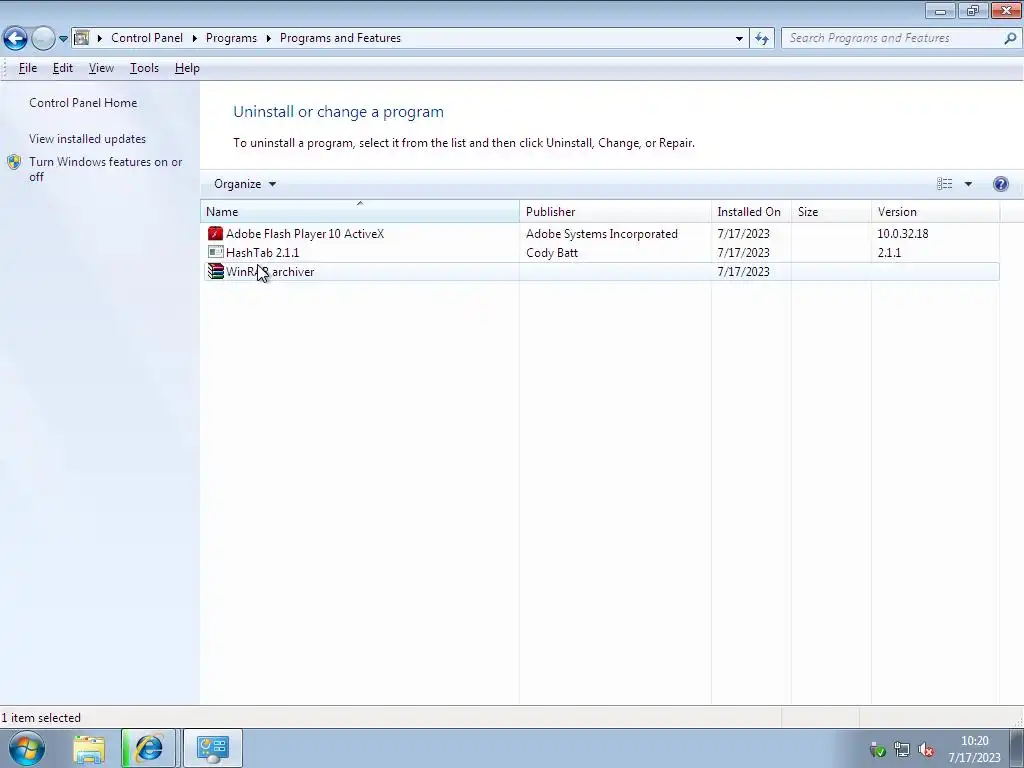The height and width of the screenshot is (768, 1024).
Task: Open Windows Explorer from taskbar
Action: tap(89, 748)
